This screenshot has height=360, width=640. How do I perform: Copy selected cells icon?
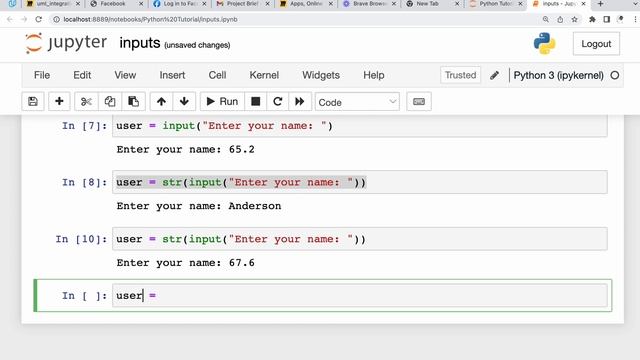(x=110, y=101)
